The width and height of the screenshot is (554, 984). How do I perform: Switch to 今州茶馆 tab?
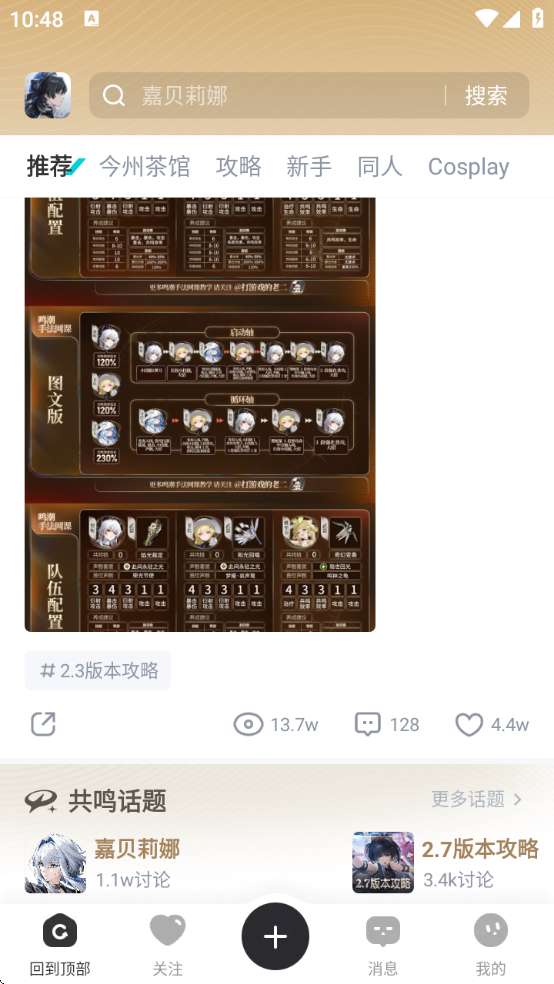[x=144, y=166]
